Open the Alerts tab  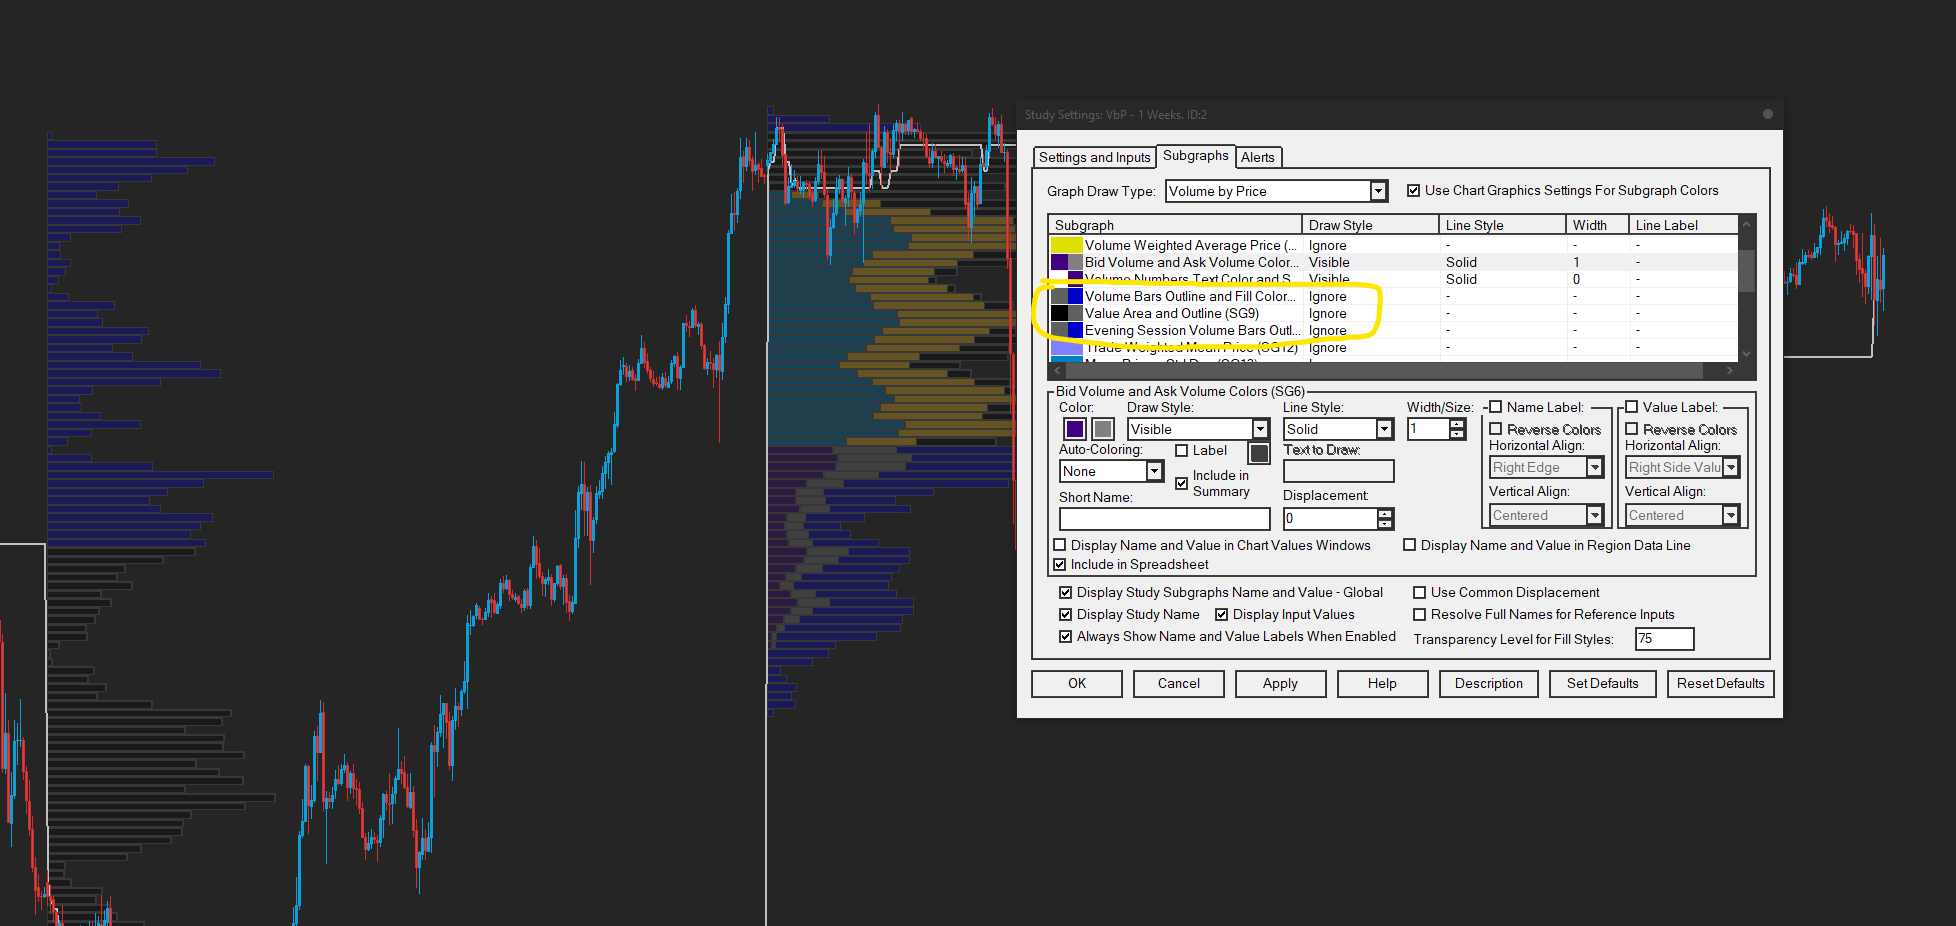point(1258,157)
